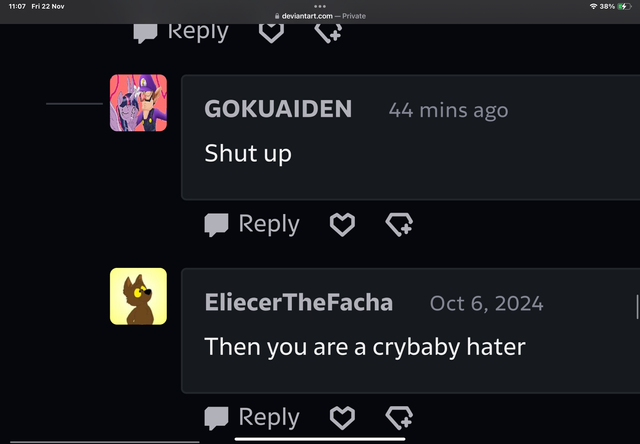This screenshot has width=640, height=444.
Task: Tap the speech bubble icon beside GOKUAIDEN's Reply
Action: pyautogui.click(x=216, y=225)
